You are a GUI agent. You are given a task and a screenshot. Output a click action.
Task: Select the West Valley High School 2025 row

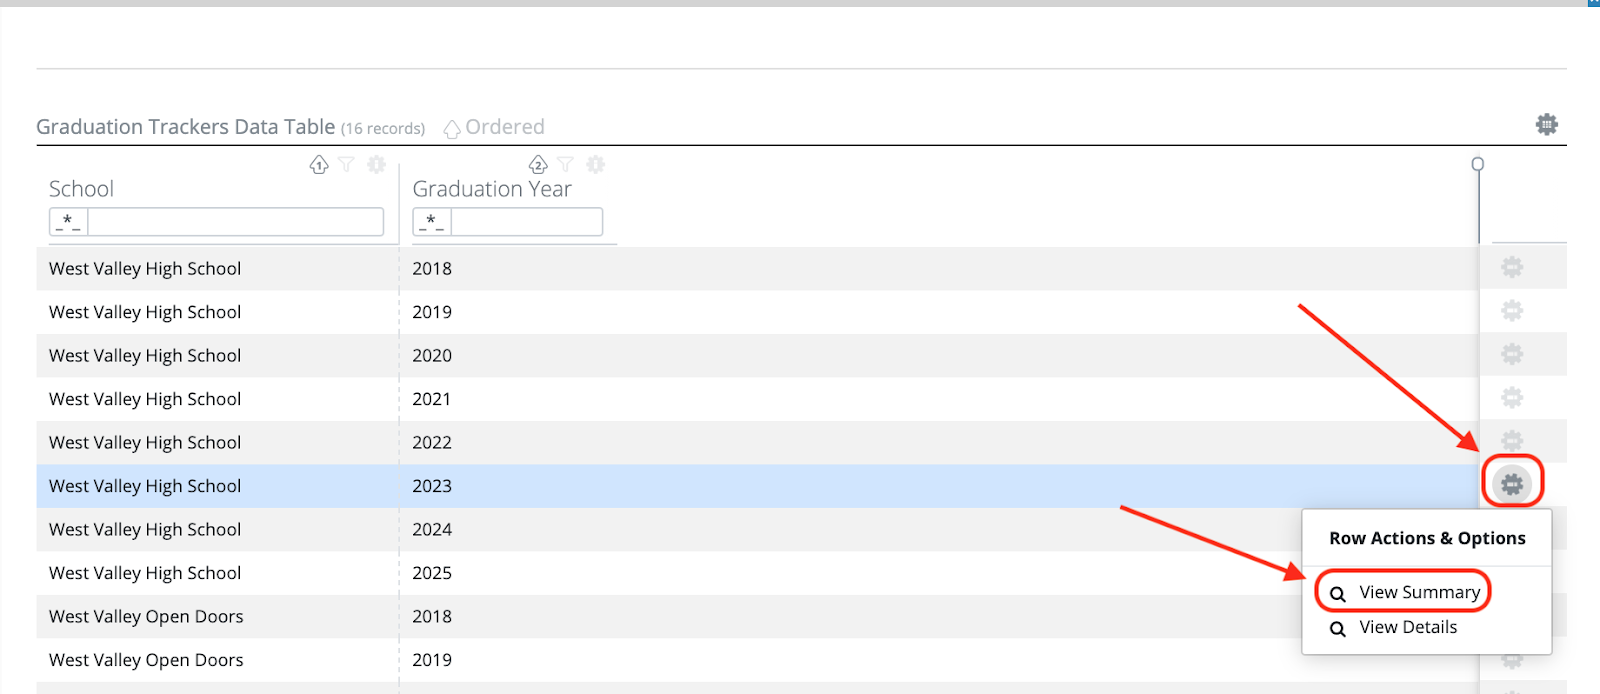click(757, 573)
